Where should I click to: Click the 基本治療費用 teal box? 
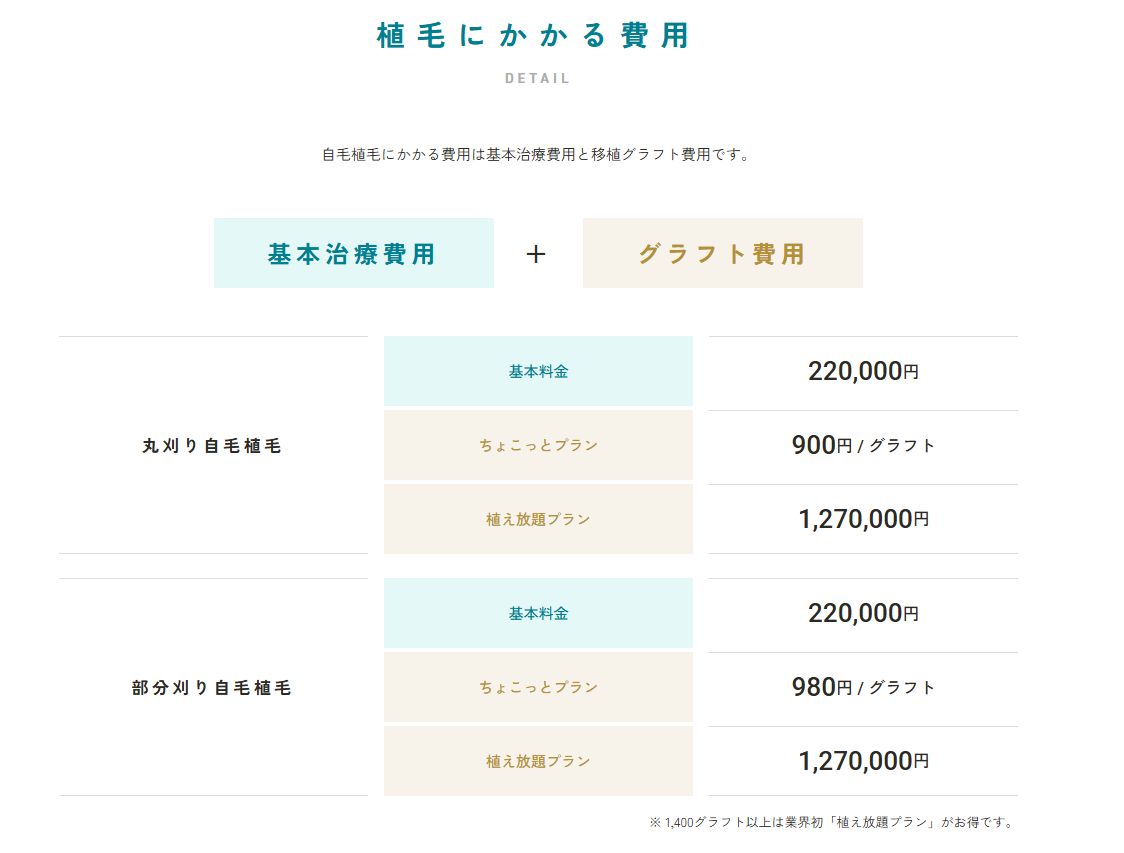tap(353, 253)
